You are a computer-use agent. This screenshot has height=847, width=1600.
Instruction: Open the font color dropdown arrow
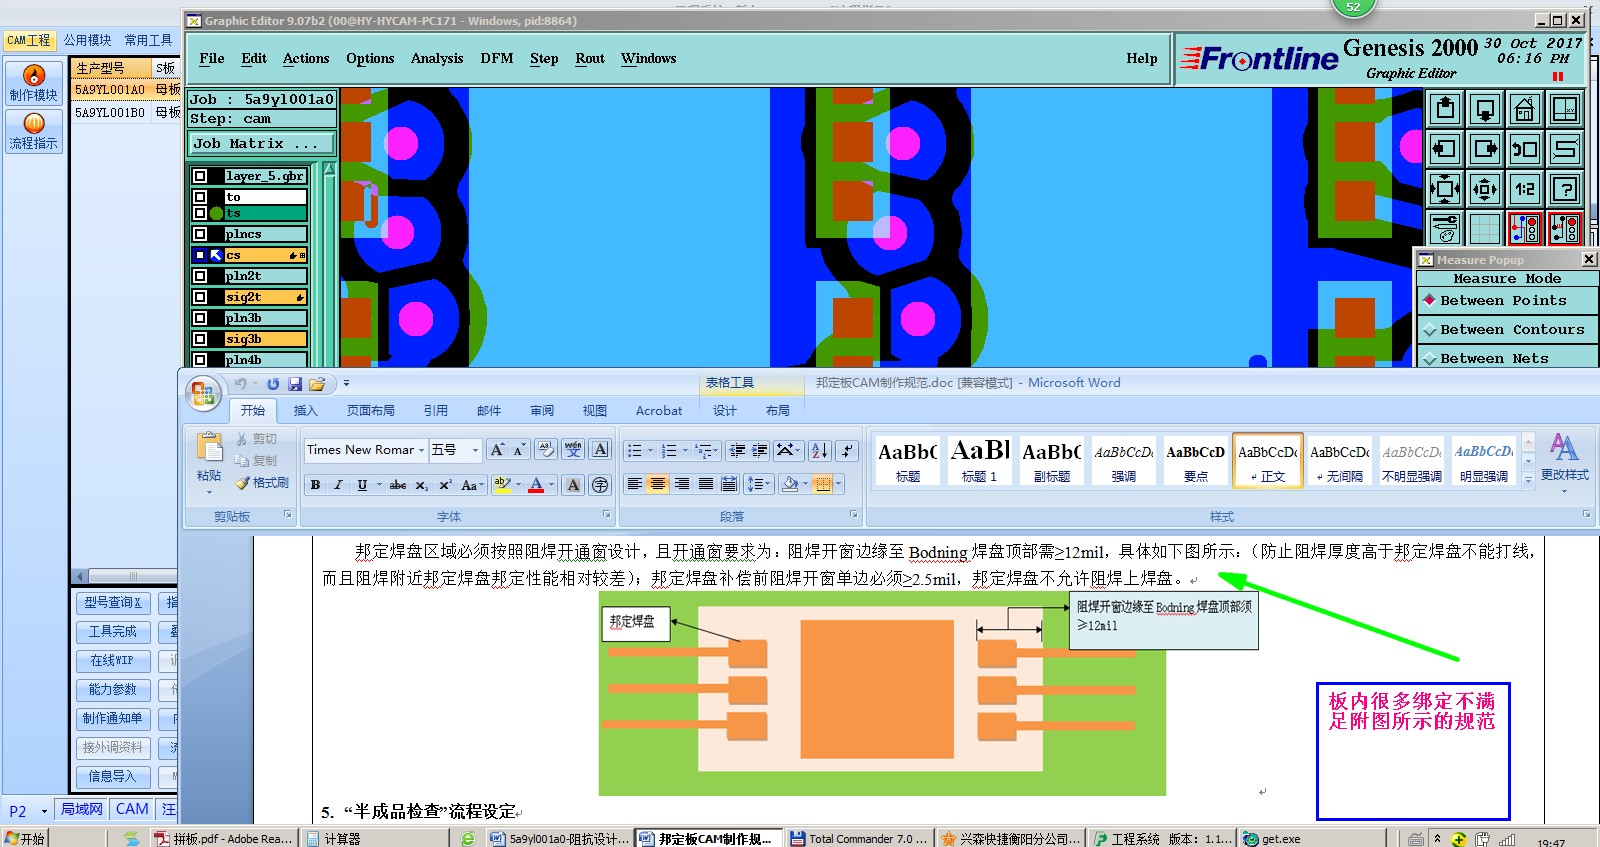[x=551, y=485]
